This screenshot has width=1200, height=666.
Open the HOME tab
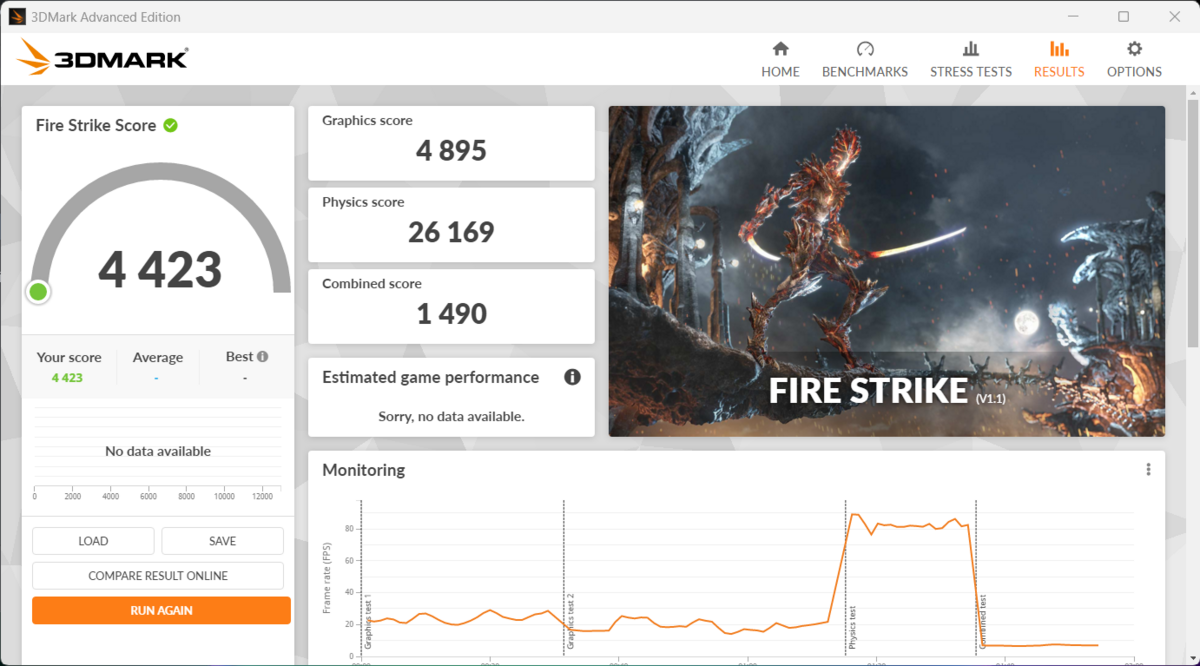[780, 60]
